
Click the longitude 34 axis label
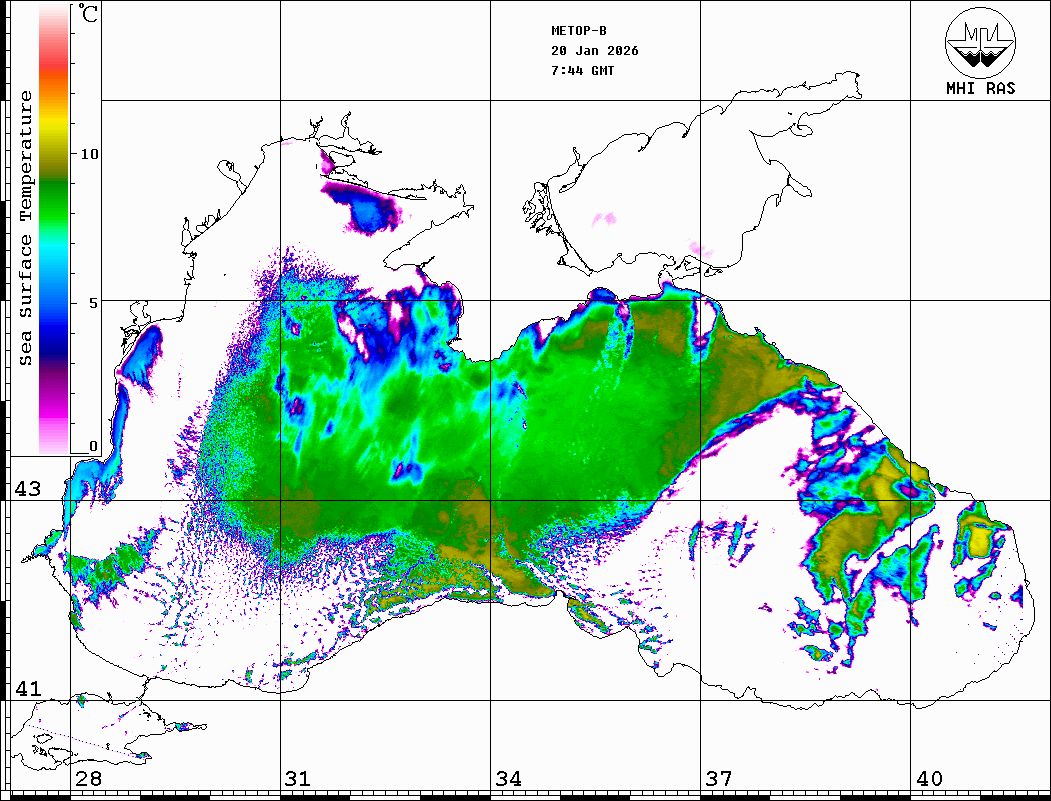[508, 779]
